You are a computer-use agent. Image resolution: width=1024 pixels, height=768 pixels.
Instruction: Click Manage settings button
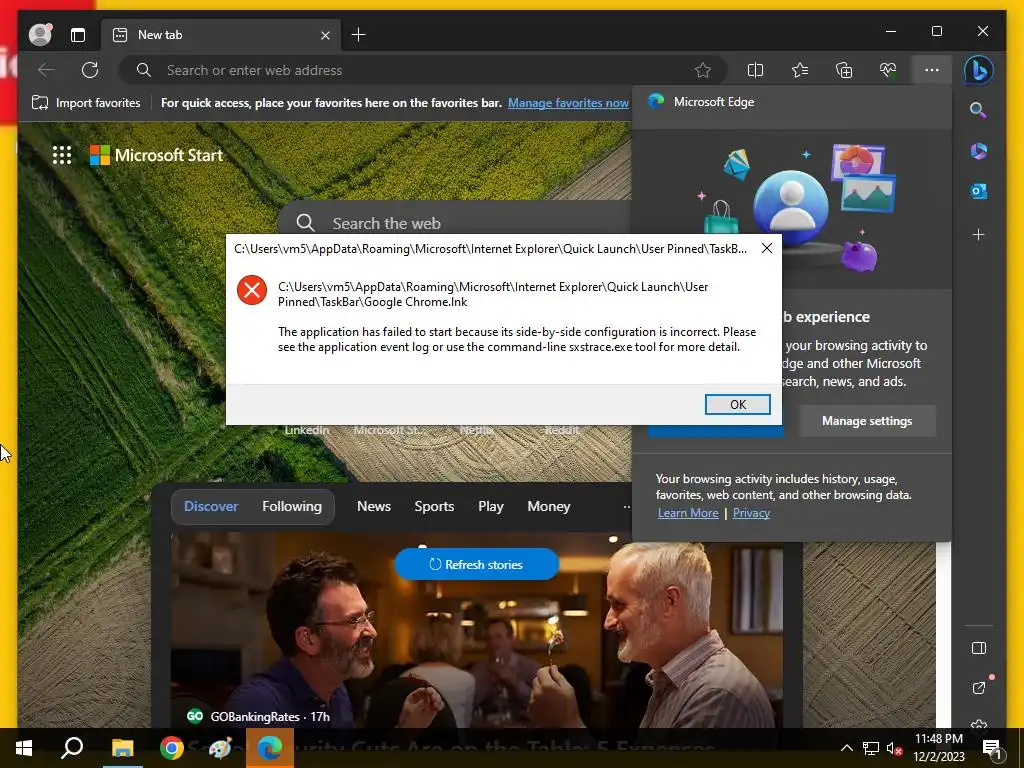867,421
